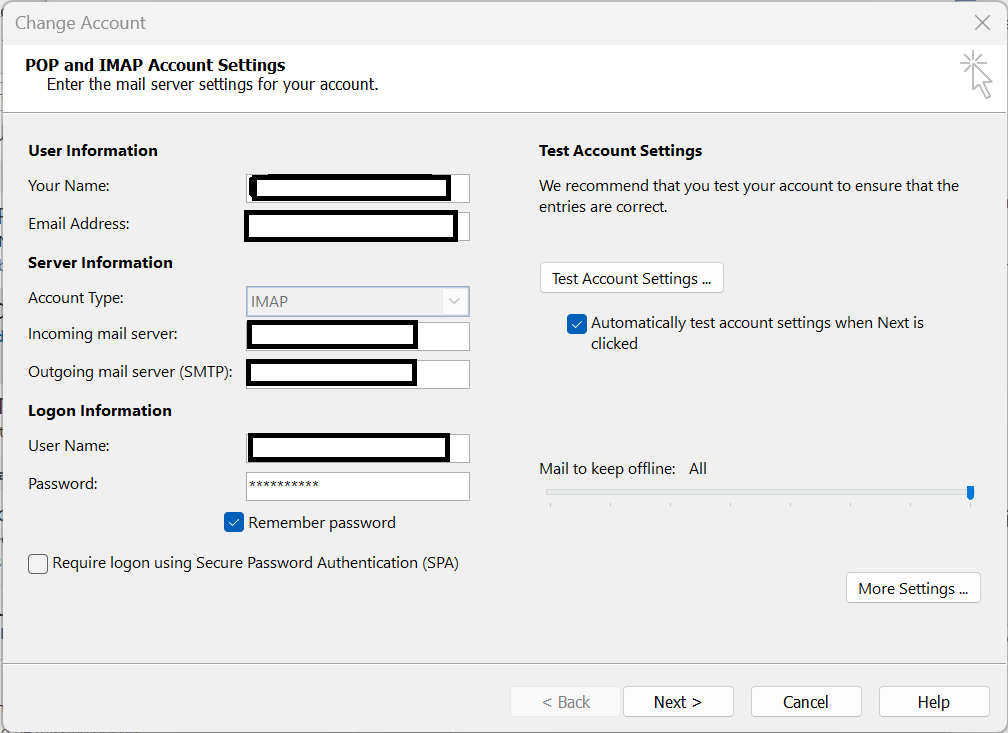Focus the Your Name input field
Screen dimensions: 1008x733
coord(357,187)
